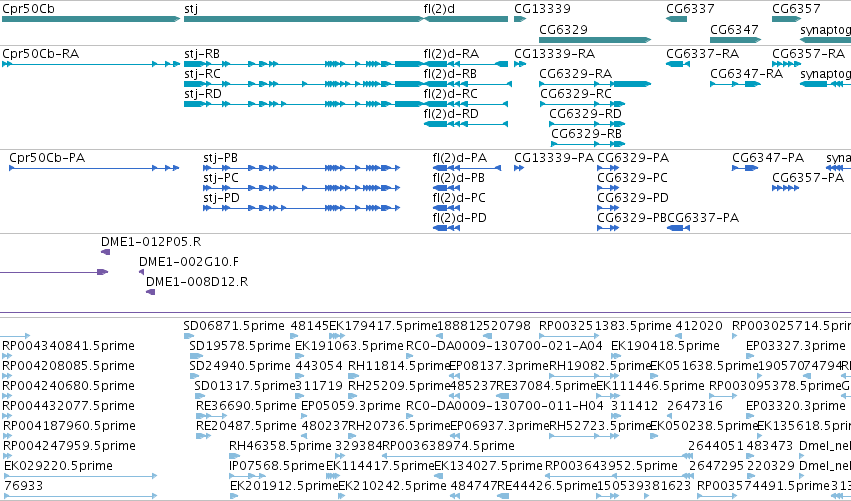The image size is (851, 501).
Task: Click the CG6347-RA transcript label
Action: coord(746,74)
